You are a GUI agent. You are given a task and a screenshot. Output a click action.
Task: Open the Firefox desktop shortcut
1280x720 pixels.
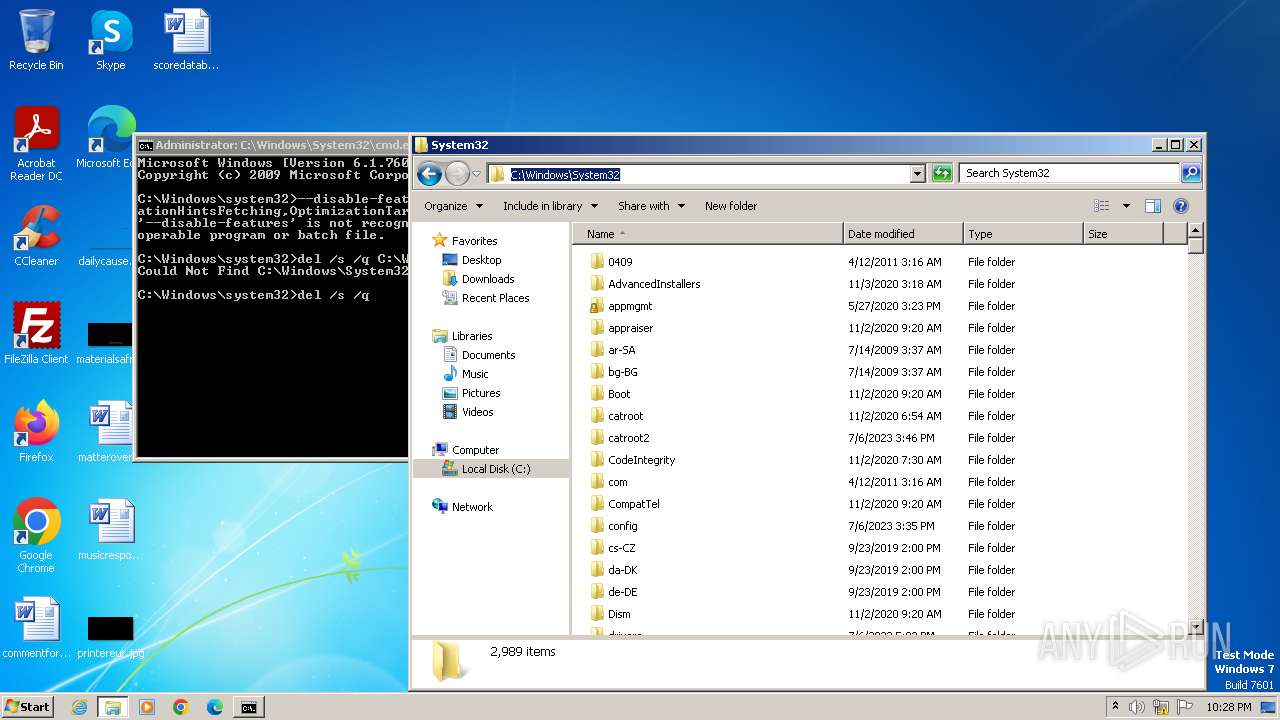36,432
